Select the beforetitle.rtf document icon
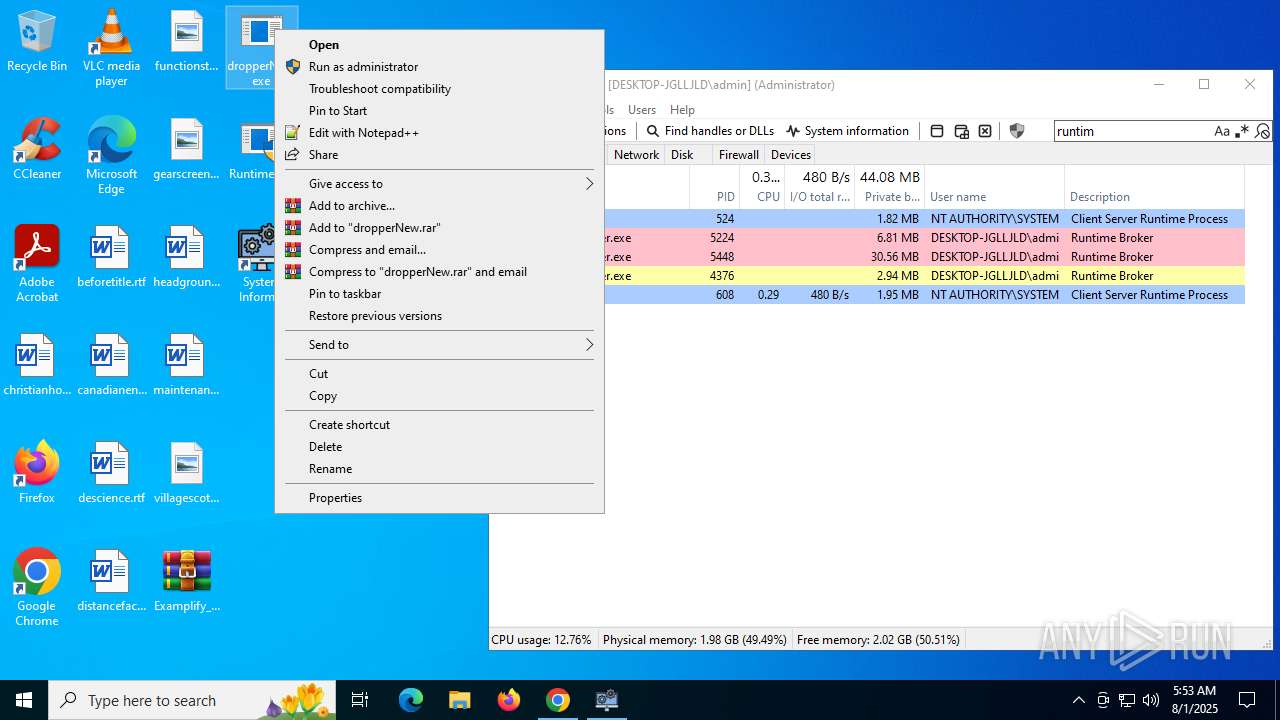 (111, 256)
